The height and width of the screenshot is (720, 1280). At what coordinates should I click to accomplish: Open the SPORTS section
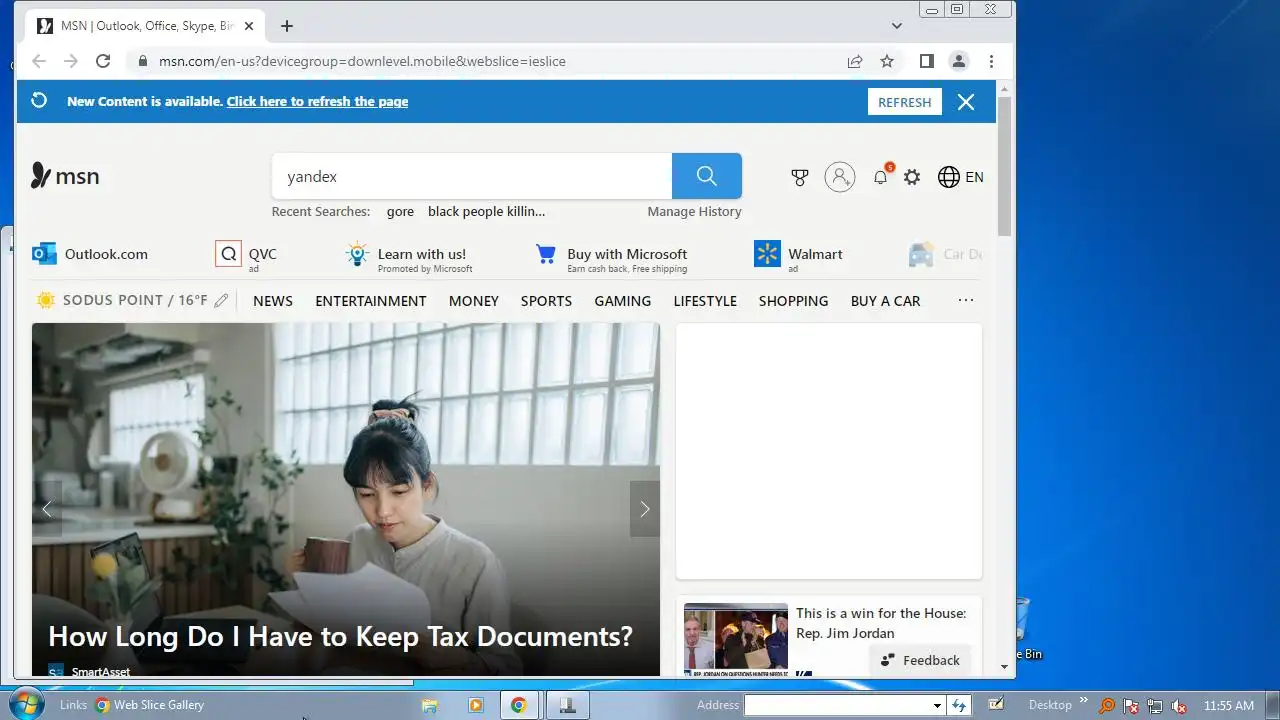[x=546, y=301]
